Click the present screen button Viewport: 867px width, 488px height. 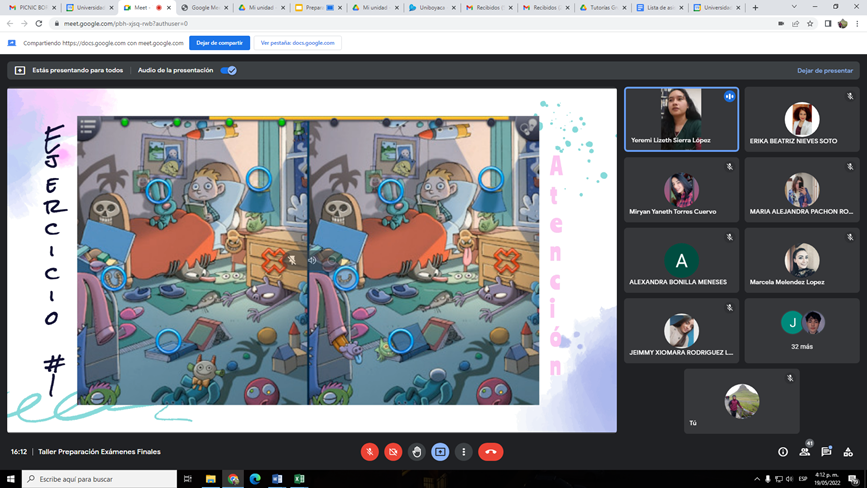pos(440,452)
